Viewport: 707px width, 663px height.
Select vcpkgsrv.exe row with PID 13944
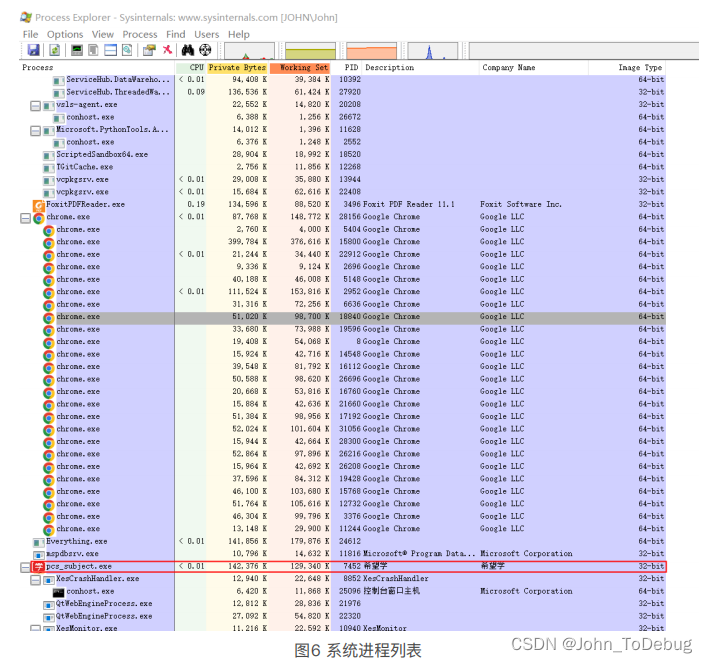coord(343,180)
